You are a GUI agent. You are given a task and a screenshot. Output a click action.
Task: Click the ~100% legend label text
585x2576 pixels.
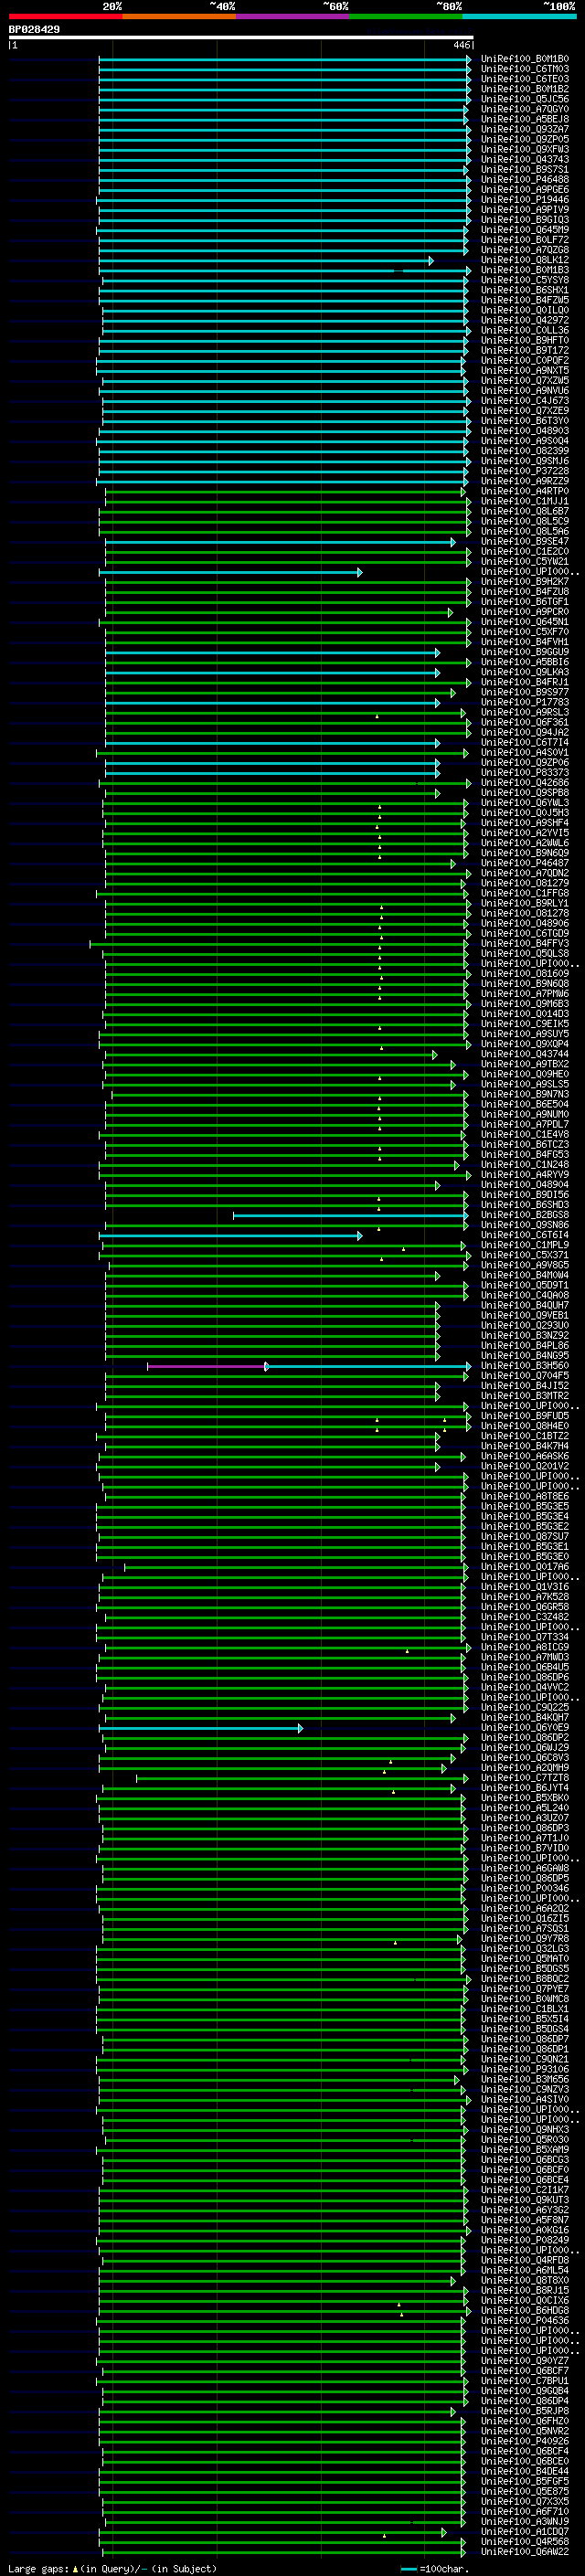click(x=560, y=6)
